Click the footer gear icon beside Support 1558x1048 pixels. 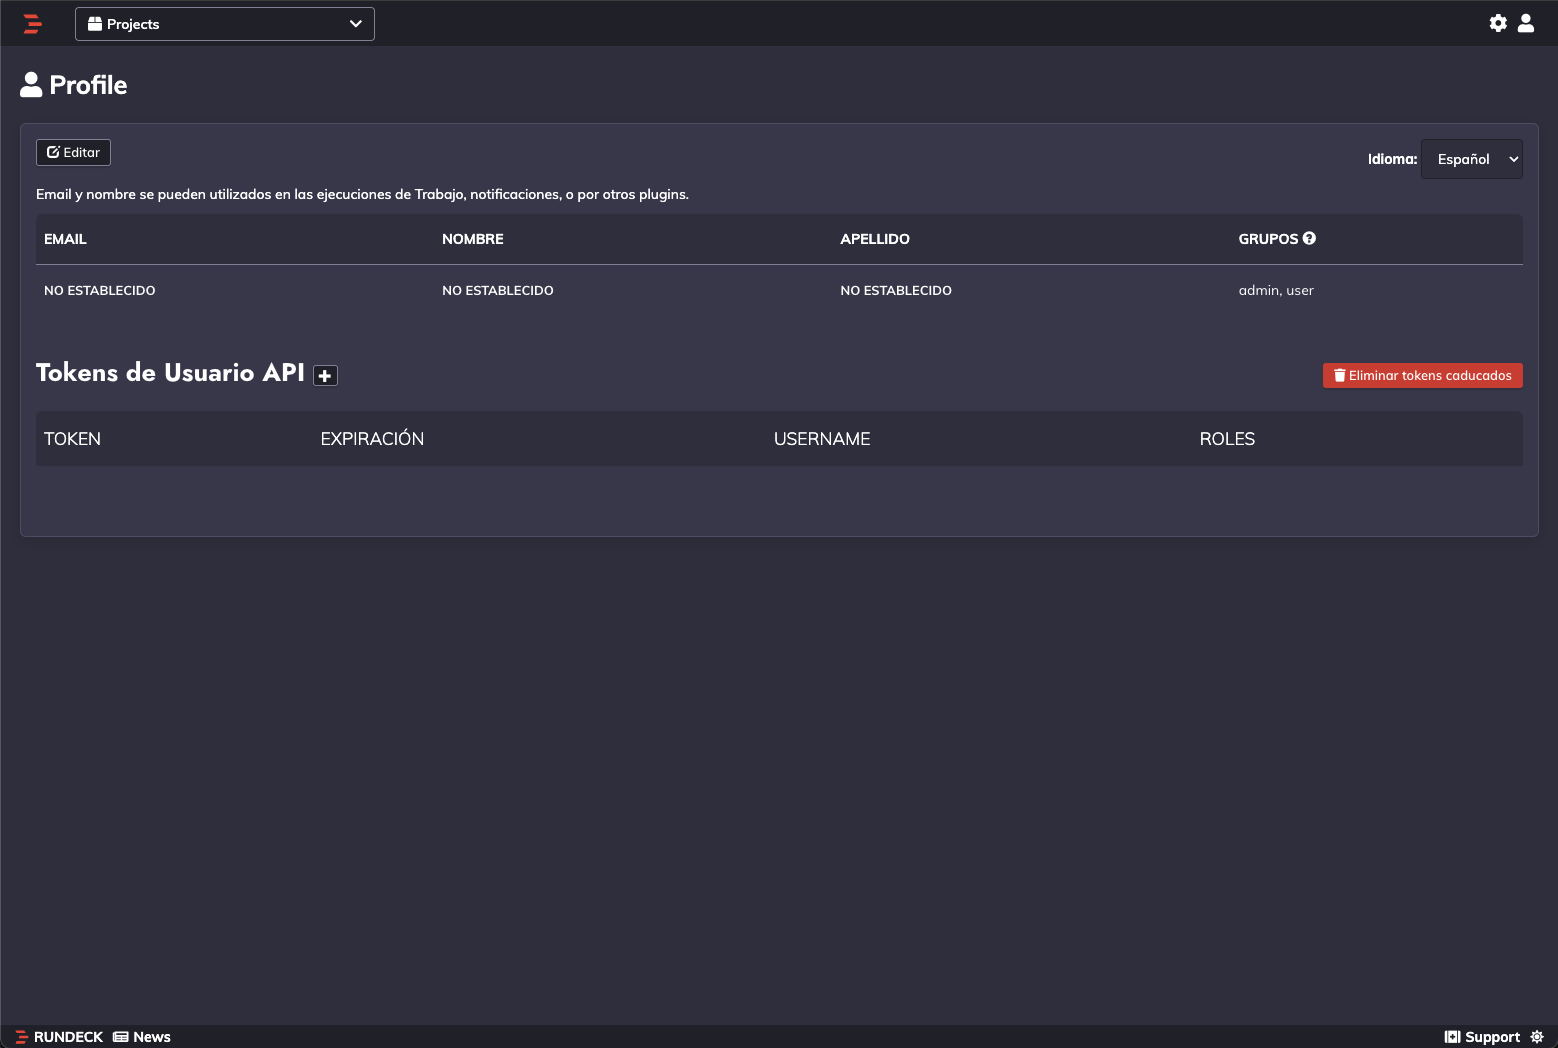(1537, 1037)
